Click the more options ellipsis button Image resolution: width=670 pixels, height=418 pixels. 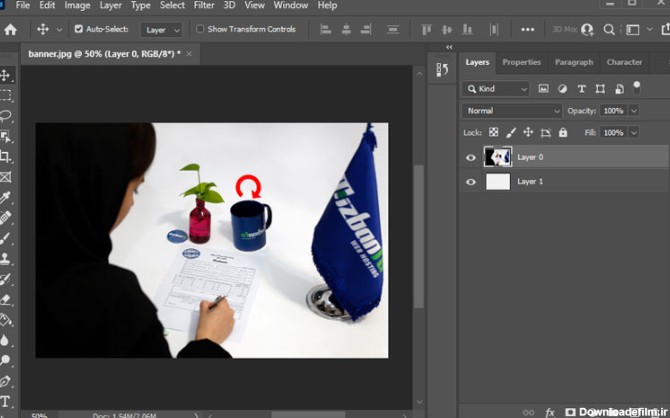[527, 30]
